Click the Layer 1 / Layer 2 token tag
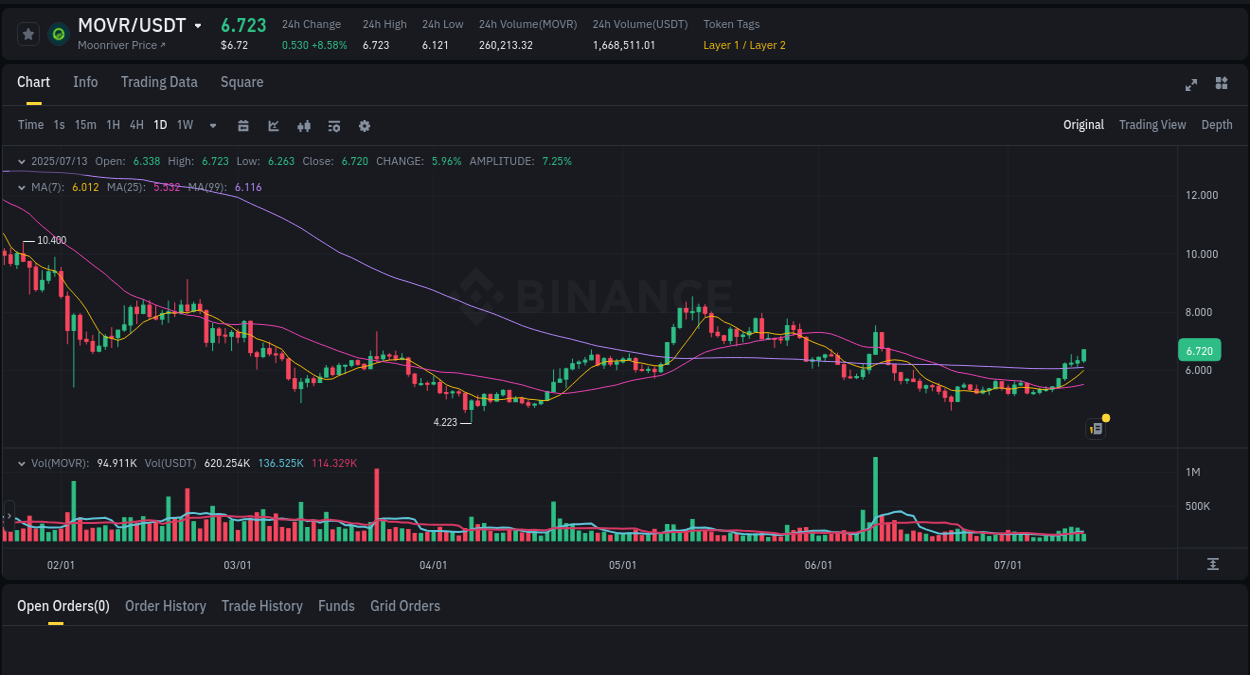 tap(744, 45)
